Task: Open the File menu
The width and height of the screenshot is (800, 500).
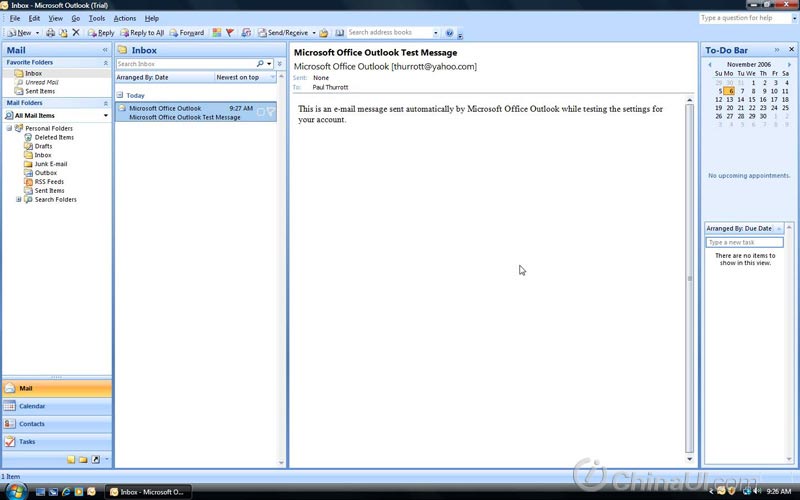Action: point(15,18)
